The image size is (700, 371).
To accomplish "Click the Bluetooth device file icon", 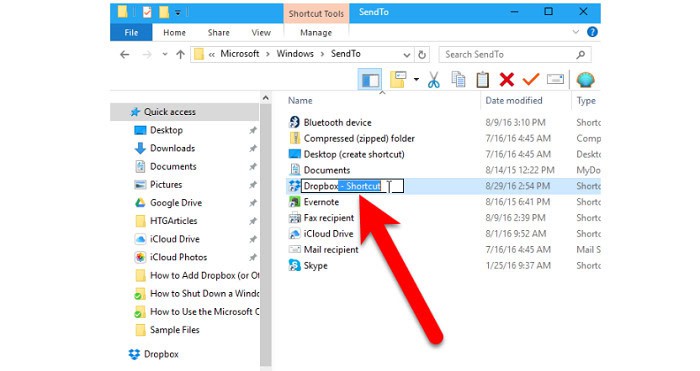I will 295,122.
